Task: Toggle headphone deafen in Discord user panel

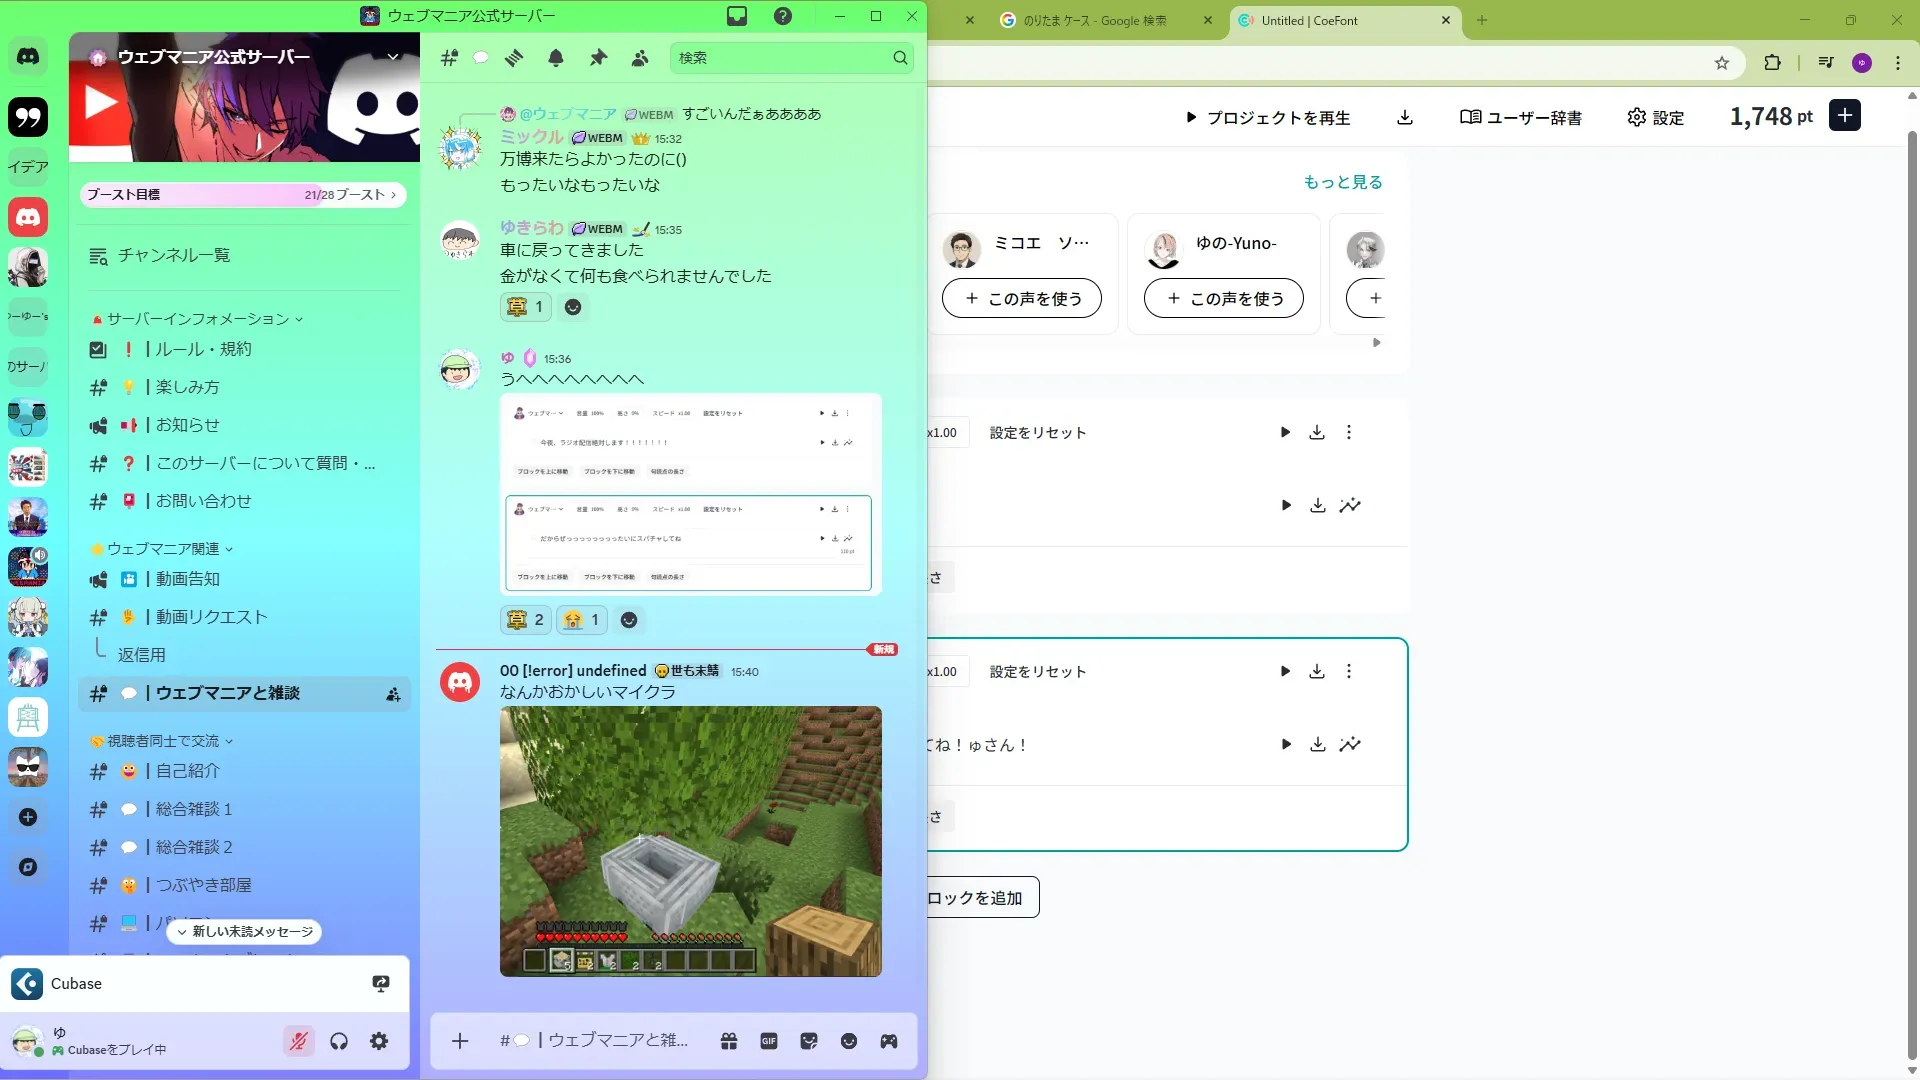Action: coord(339,1041)
